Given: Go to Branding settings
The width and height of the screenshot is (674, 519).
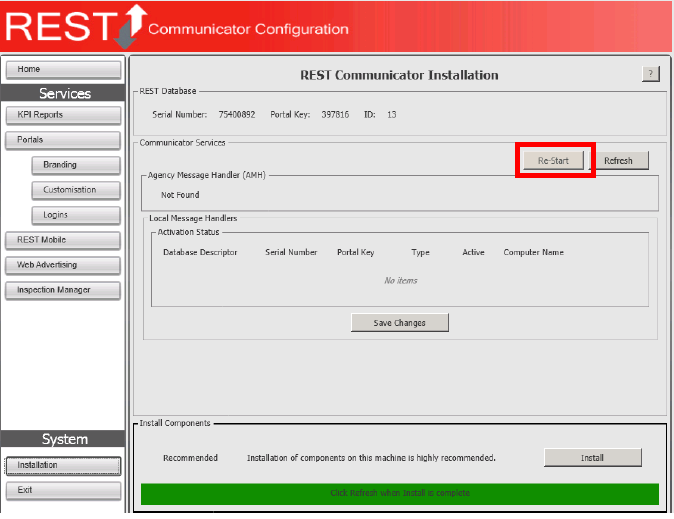Looking at the screenshot, I should [x=76, y=165].
